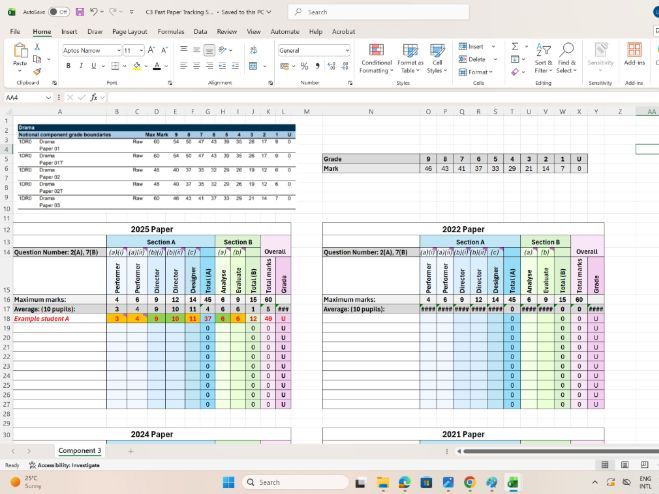659x494 pixels.
Task: Toggle the AutoSave switch
Action: pyautogui.click(x=58, y=12)
